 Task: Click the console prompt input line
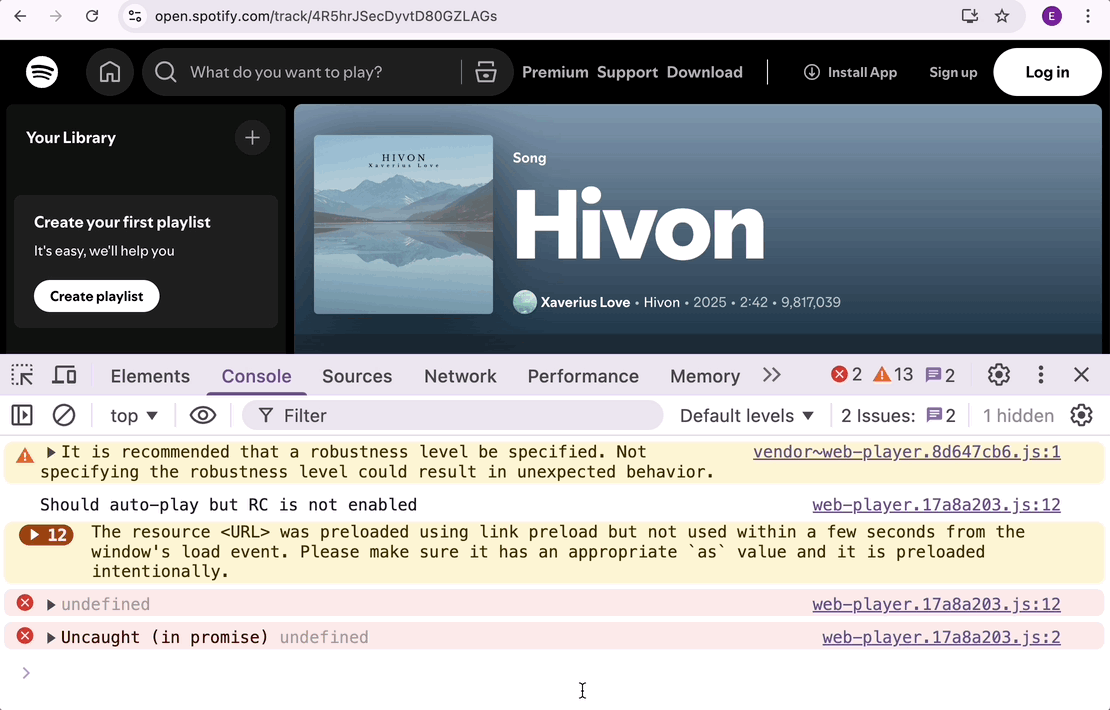[x=559, y=672]
